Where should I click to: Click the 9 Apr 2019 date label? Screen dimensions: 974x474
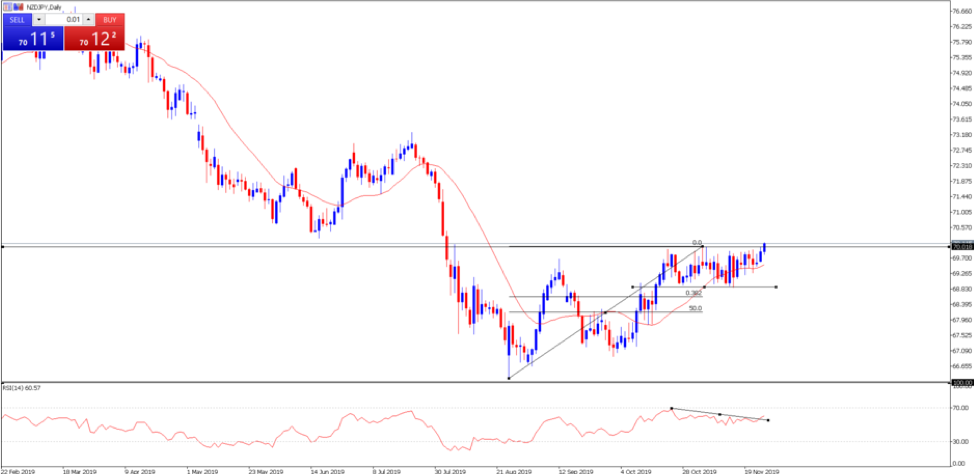[x=140, y=470]
